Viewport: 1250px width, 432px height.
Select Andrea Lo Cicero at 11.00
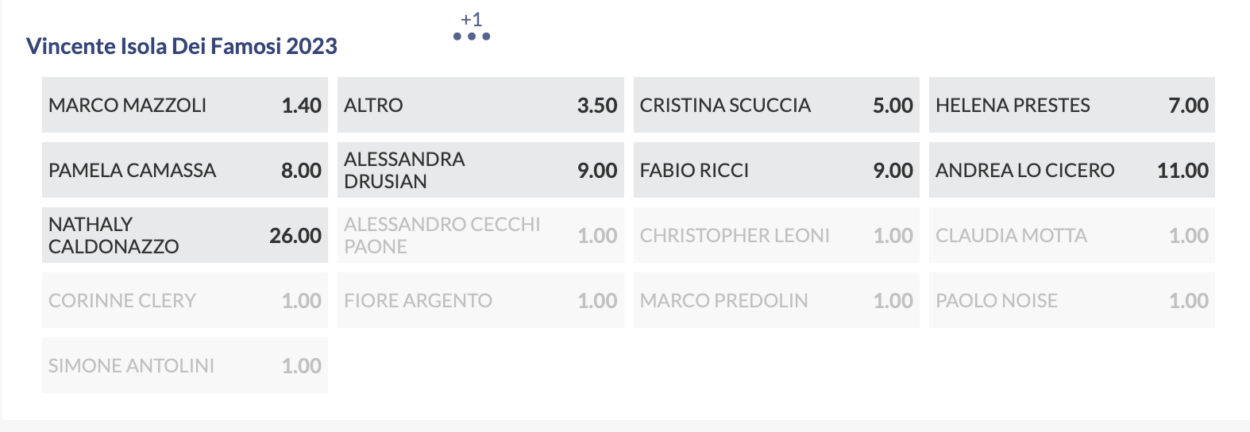pos(1072,170)
